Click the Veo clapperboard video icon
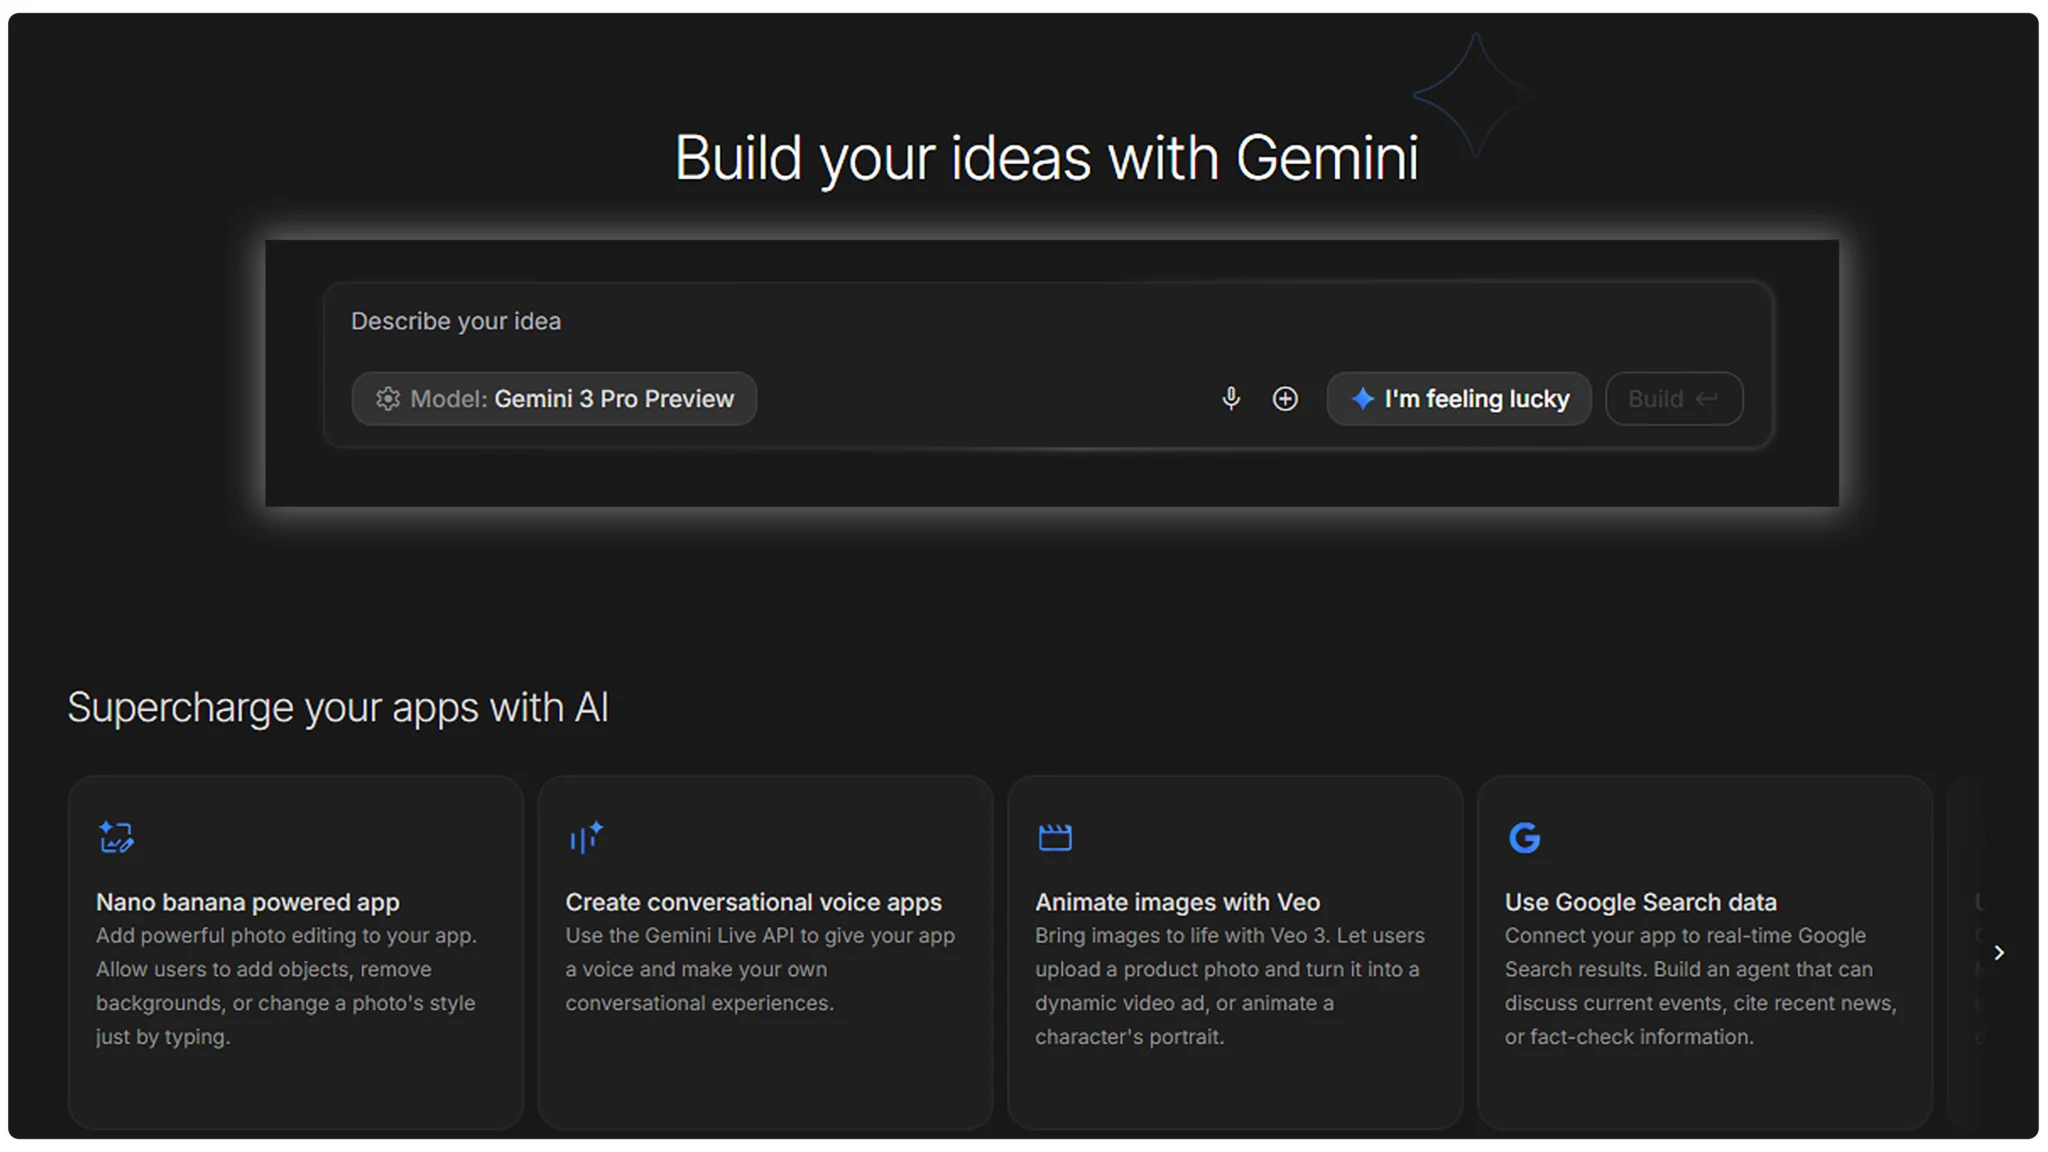This screenshot has height=1152, width=2048. click(x=1055, y=837)
